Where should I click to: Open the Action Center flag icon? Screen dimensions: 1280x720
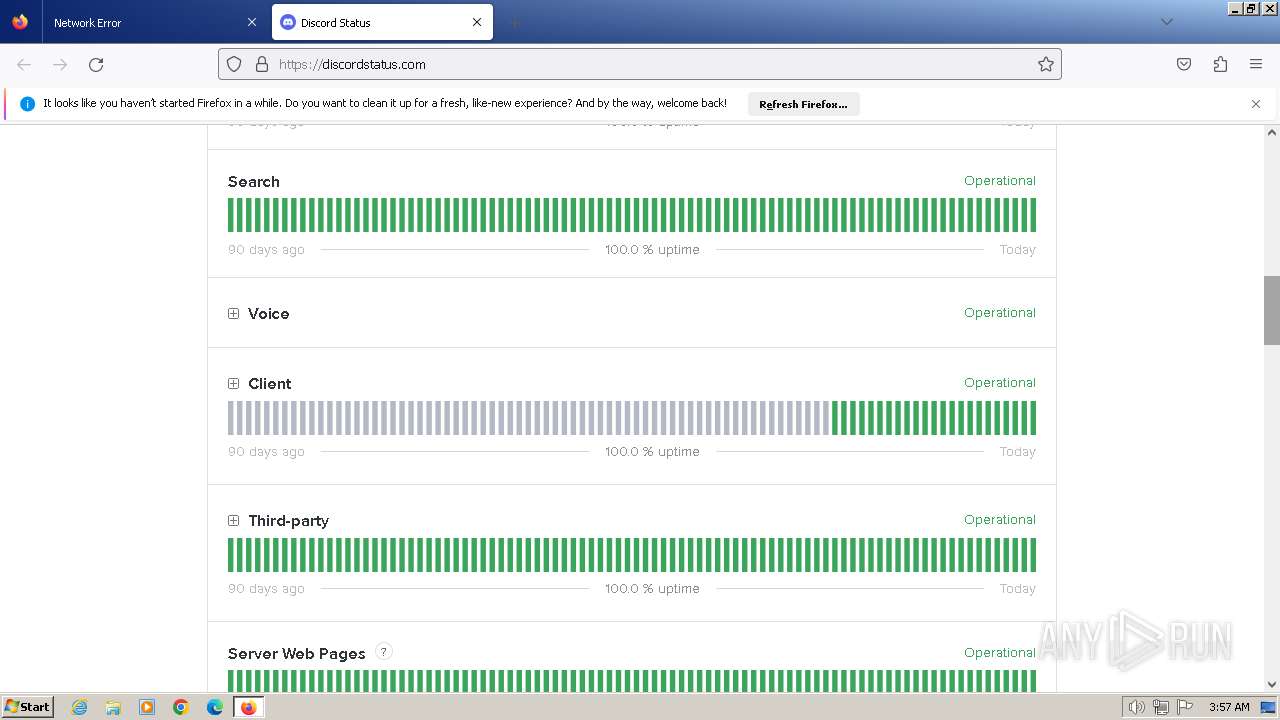click(x=1185, y=707)
